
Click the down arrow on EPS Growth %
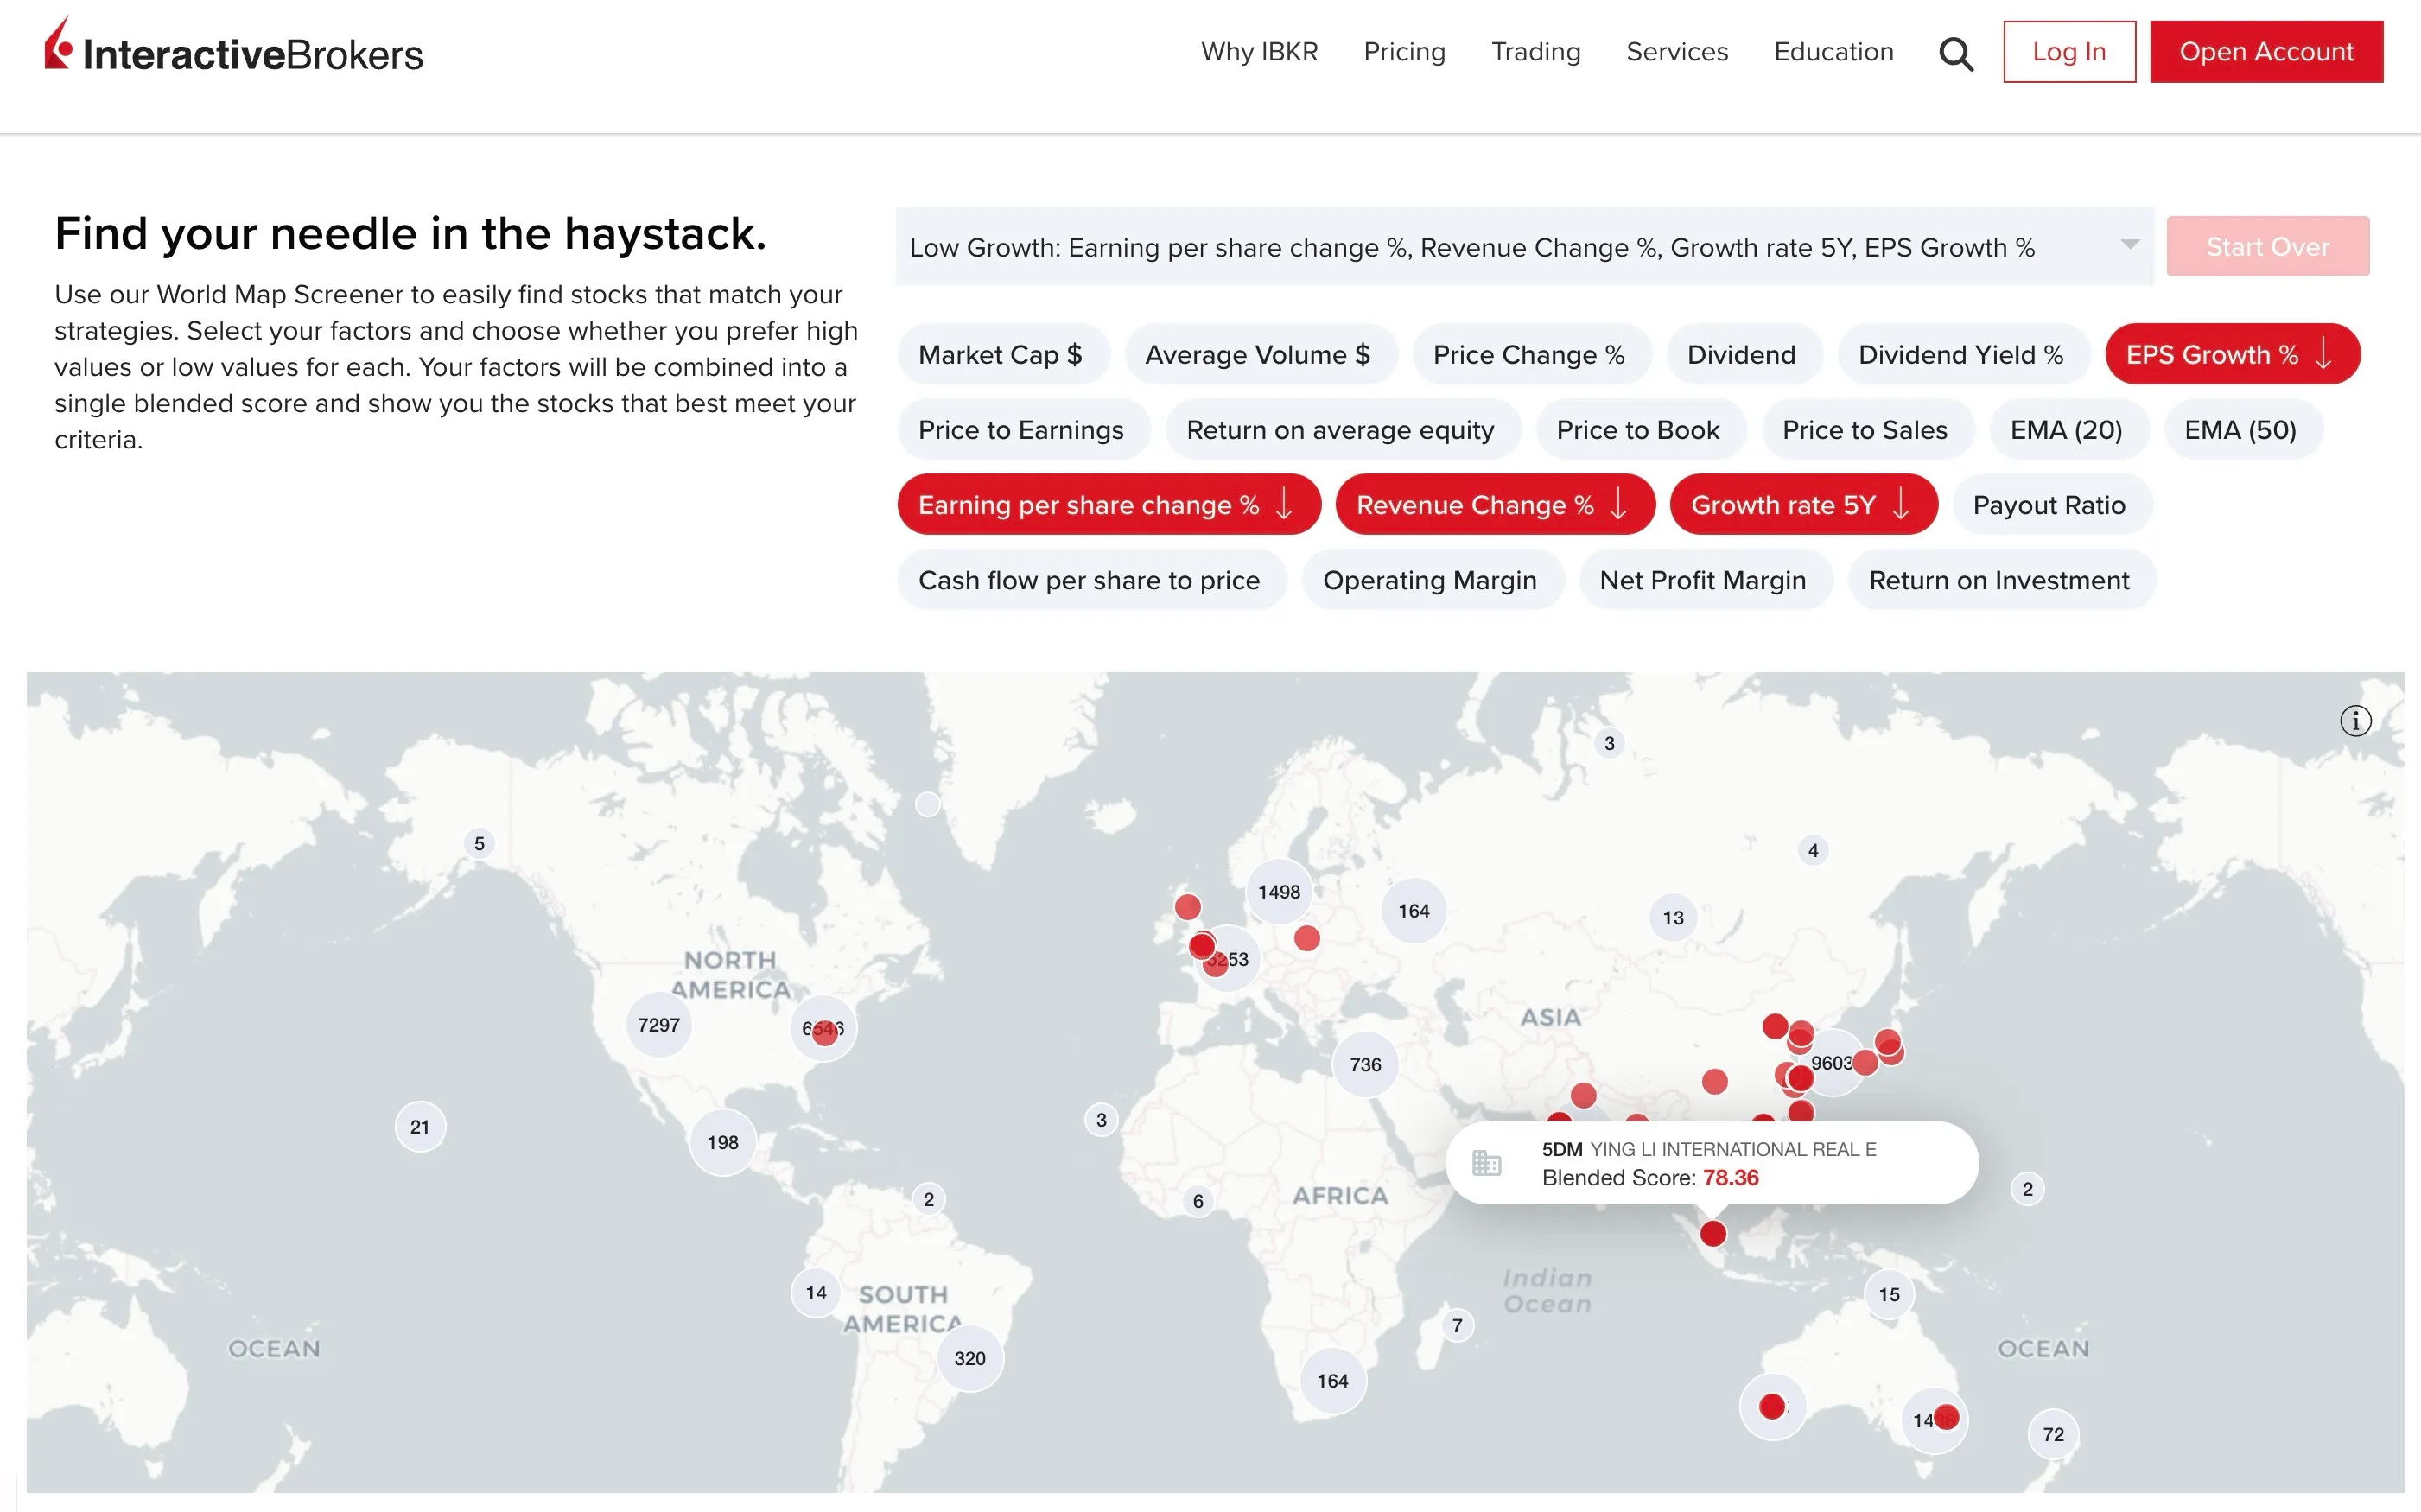(2323, 354)
